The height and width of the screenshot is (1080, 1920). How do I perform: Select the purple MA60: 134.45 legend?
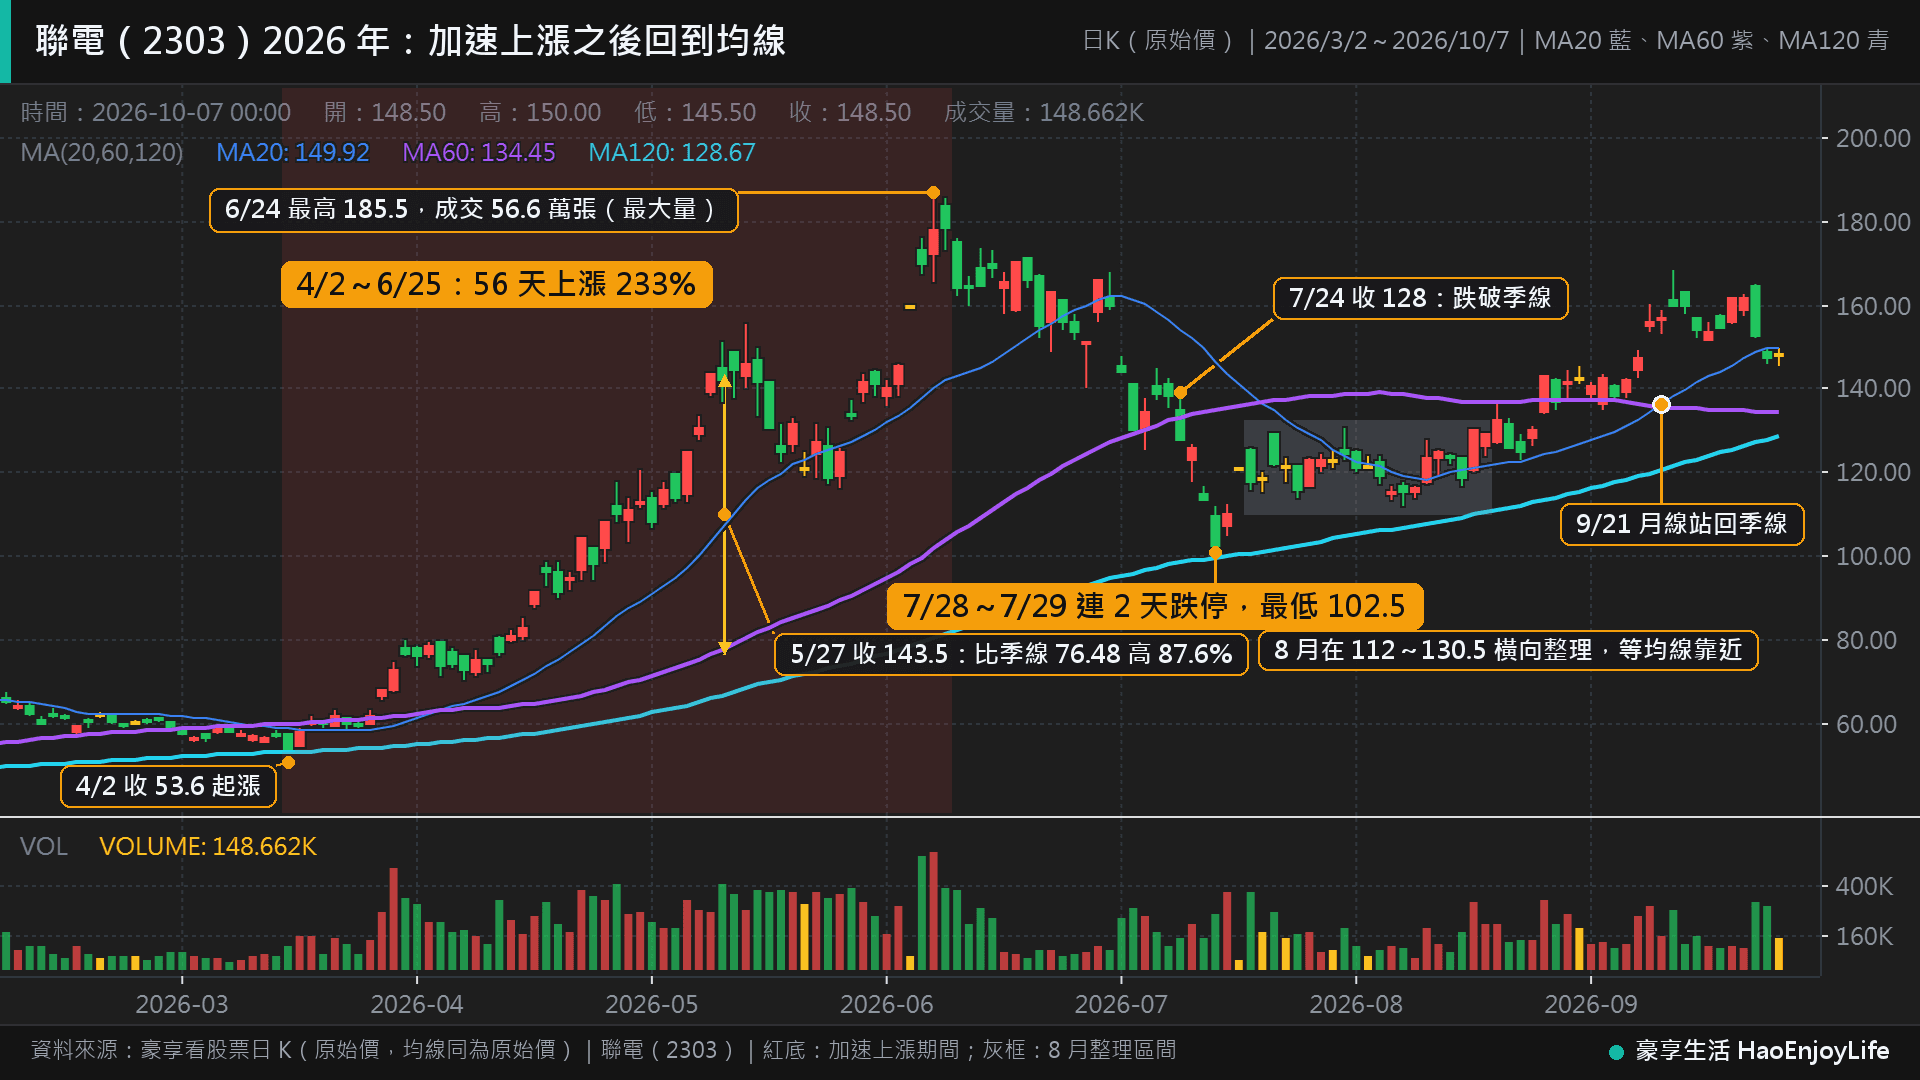click(479, 152)
